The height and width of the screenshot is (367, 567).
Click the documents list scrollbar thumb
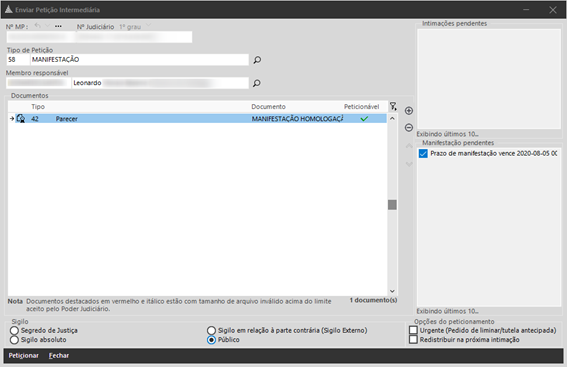point(392,205)
